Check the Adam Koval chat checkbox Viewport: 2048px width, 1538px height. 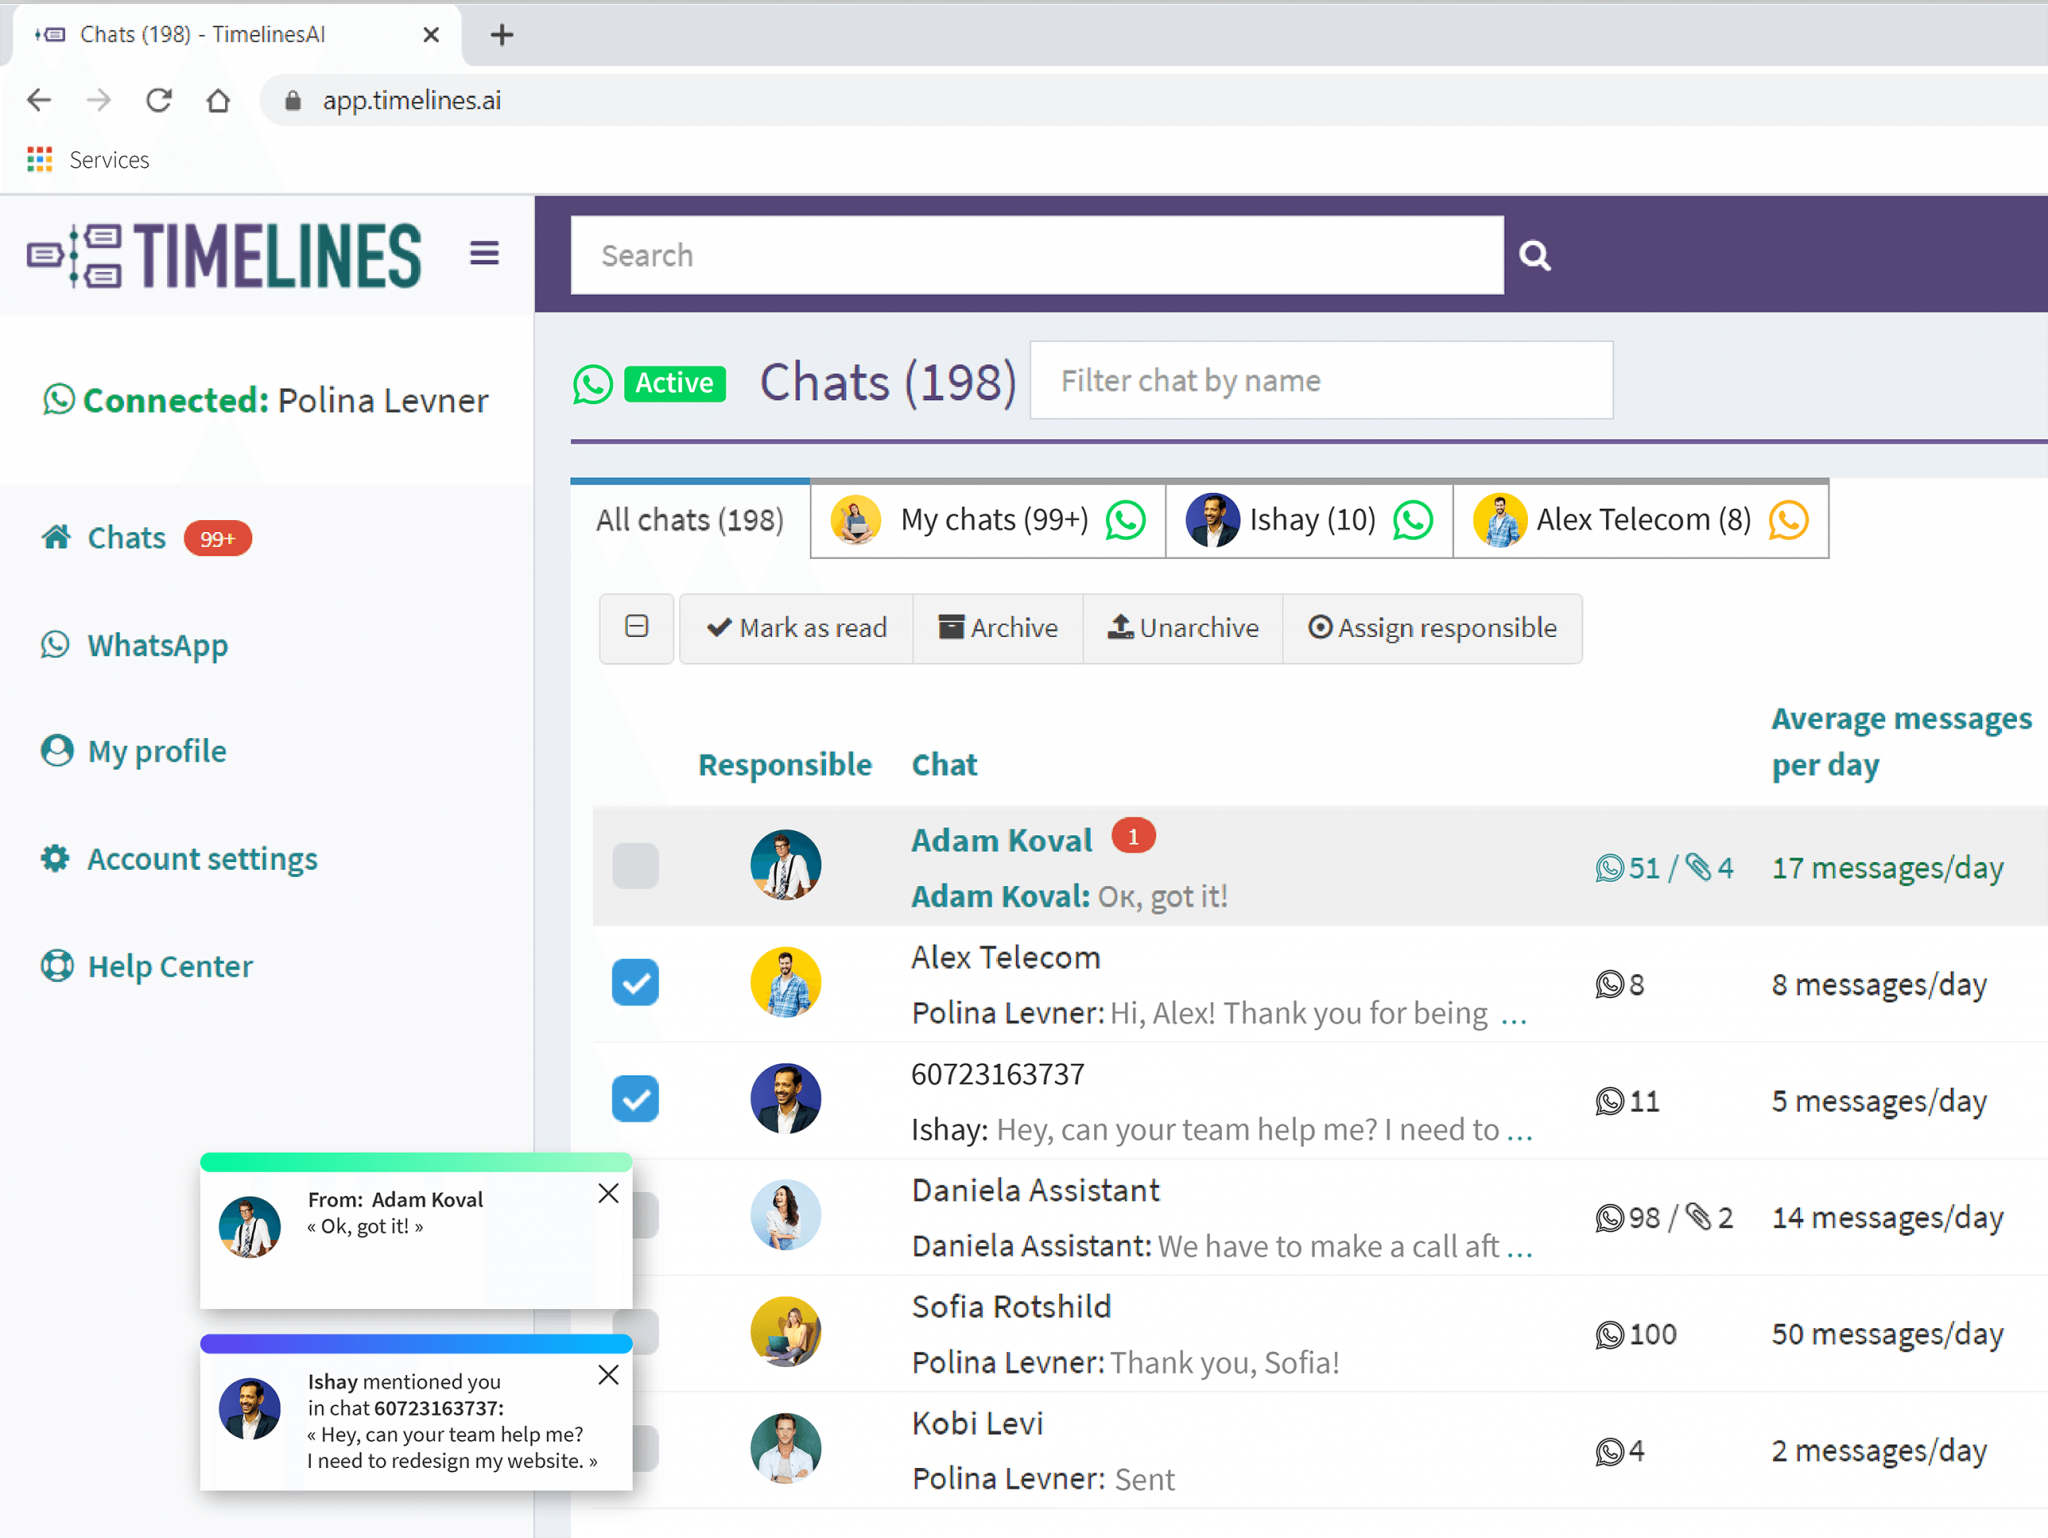pos(635,866)
